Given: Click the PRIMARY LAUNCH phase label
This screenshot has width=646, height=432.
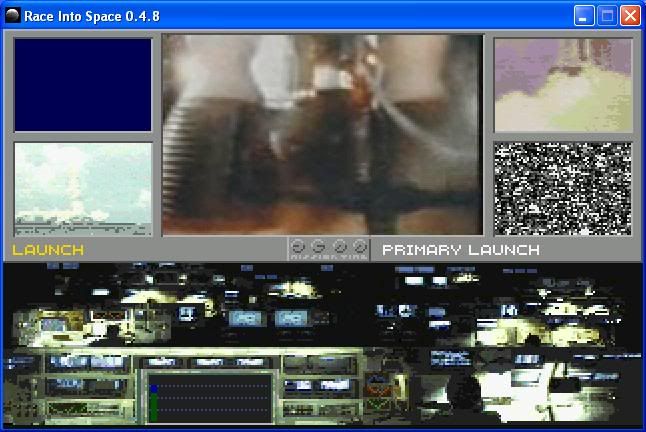Looking at the screenshot, I should click(461, 250).
